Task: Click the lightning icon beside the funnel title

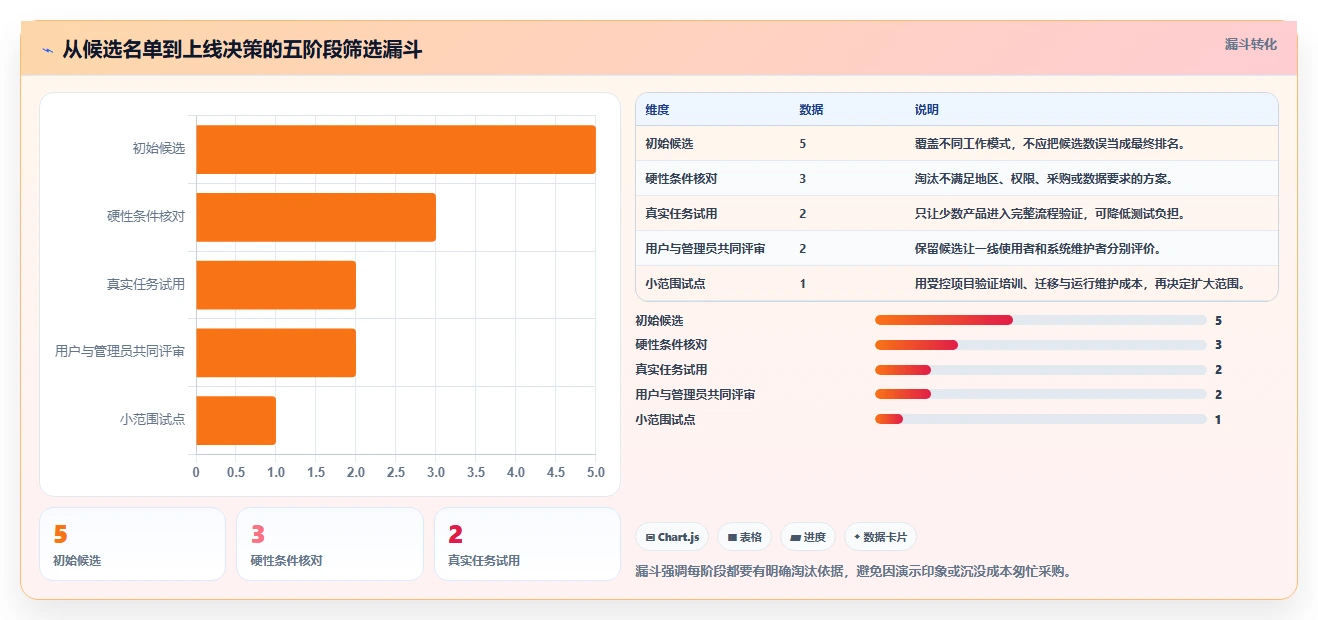Action: pos(47,49)
